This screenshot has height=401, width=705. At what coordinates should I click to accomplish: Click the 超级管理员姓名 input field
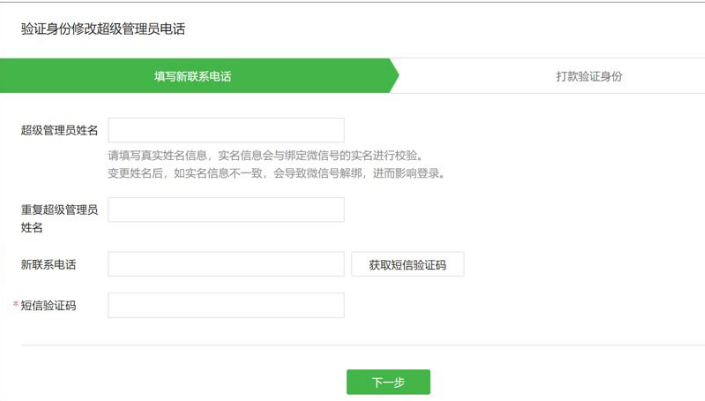click(x=226, y=130)
